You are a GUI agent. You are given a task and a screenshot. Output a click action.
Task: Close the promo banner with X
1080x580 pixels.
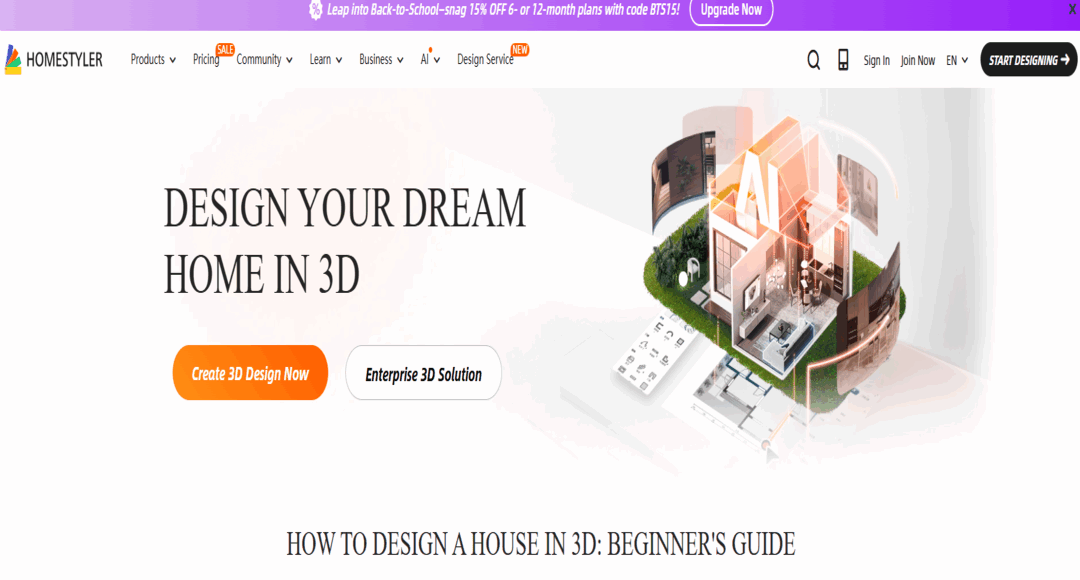pyautogui.click(x=1071, y=9)
